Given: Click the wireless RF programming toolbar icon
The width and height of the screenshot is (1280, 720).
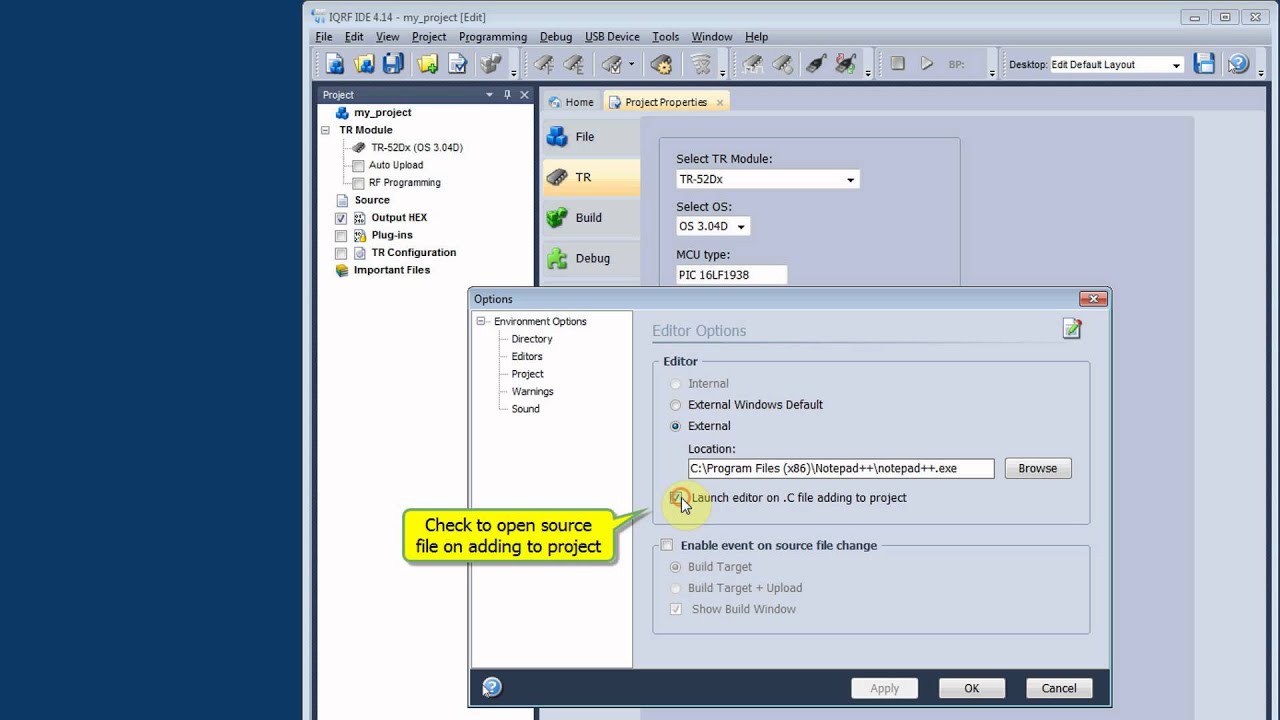Looking at the screenshot, I should (701, 64).
